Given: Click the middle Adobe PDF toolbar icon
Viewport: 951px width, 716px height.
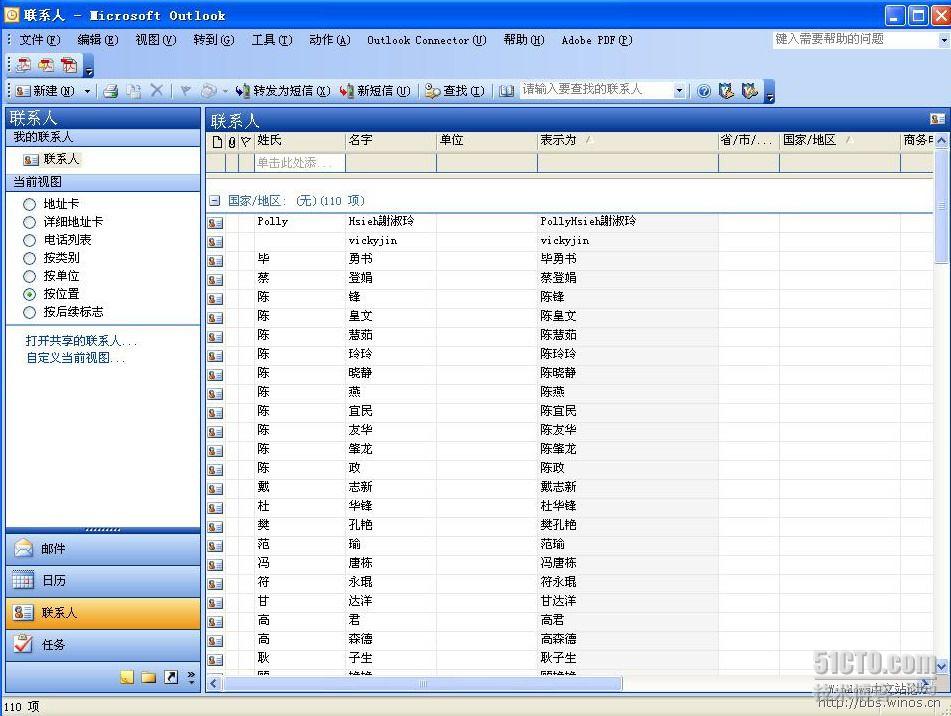Looking at the screenshot, I should [x=47, y=65].
